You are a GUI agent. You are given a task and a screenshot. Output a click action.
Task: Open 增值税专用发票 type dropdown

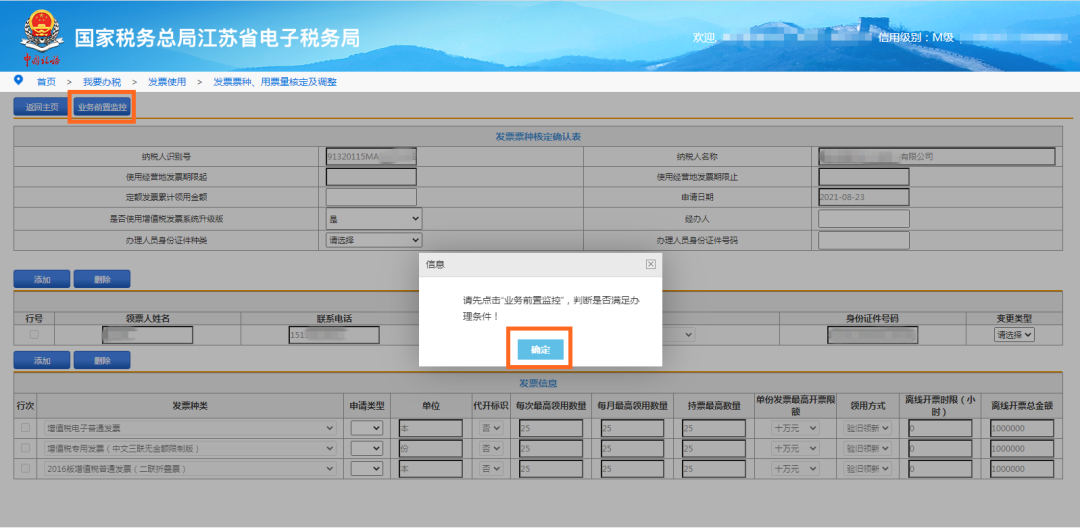(190, 448)
